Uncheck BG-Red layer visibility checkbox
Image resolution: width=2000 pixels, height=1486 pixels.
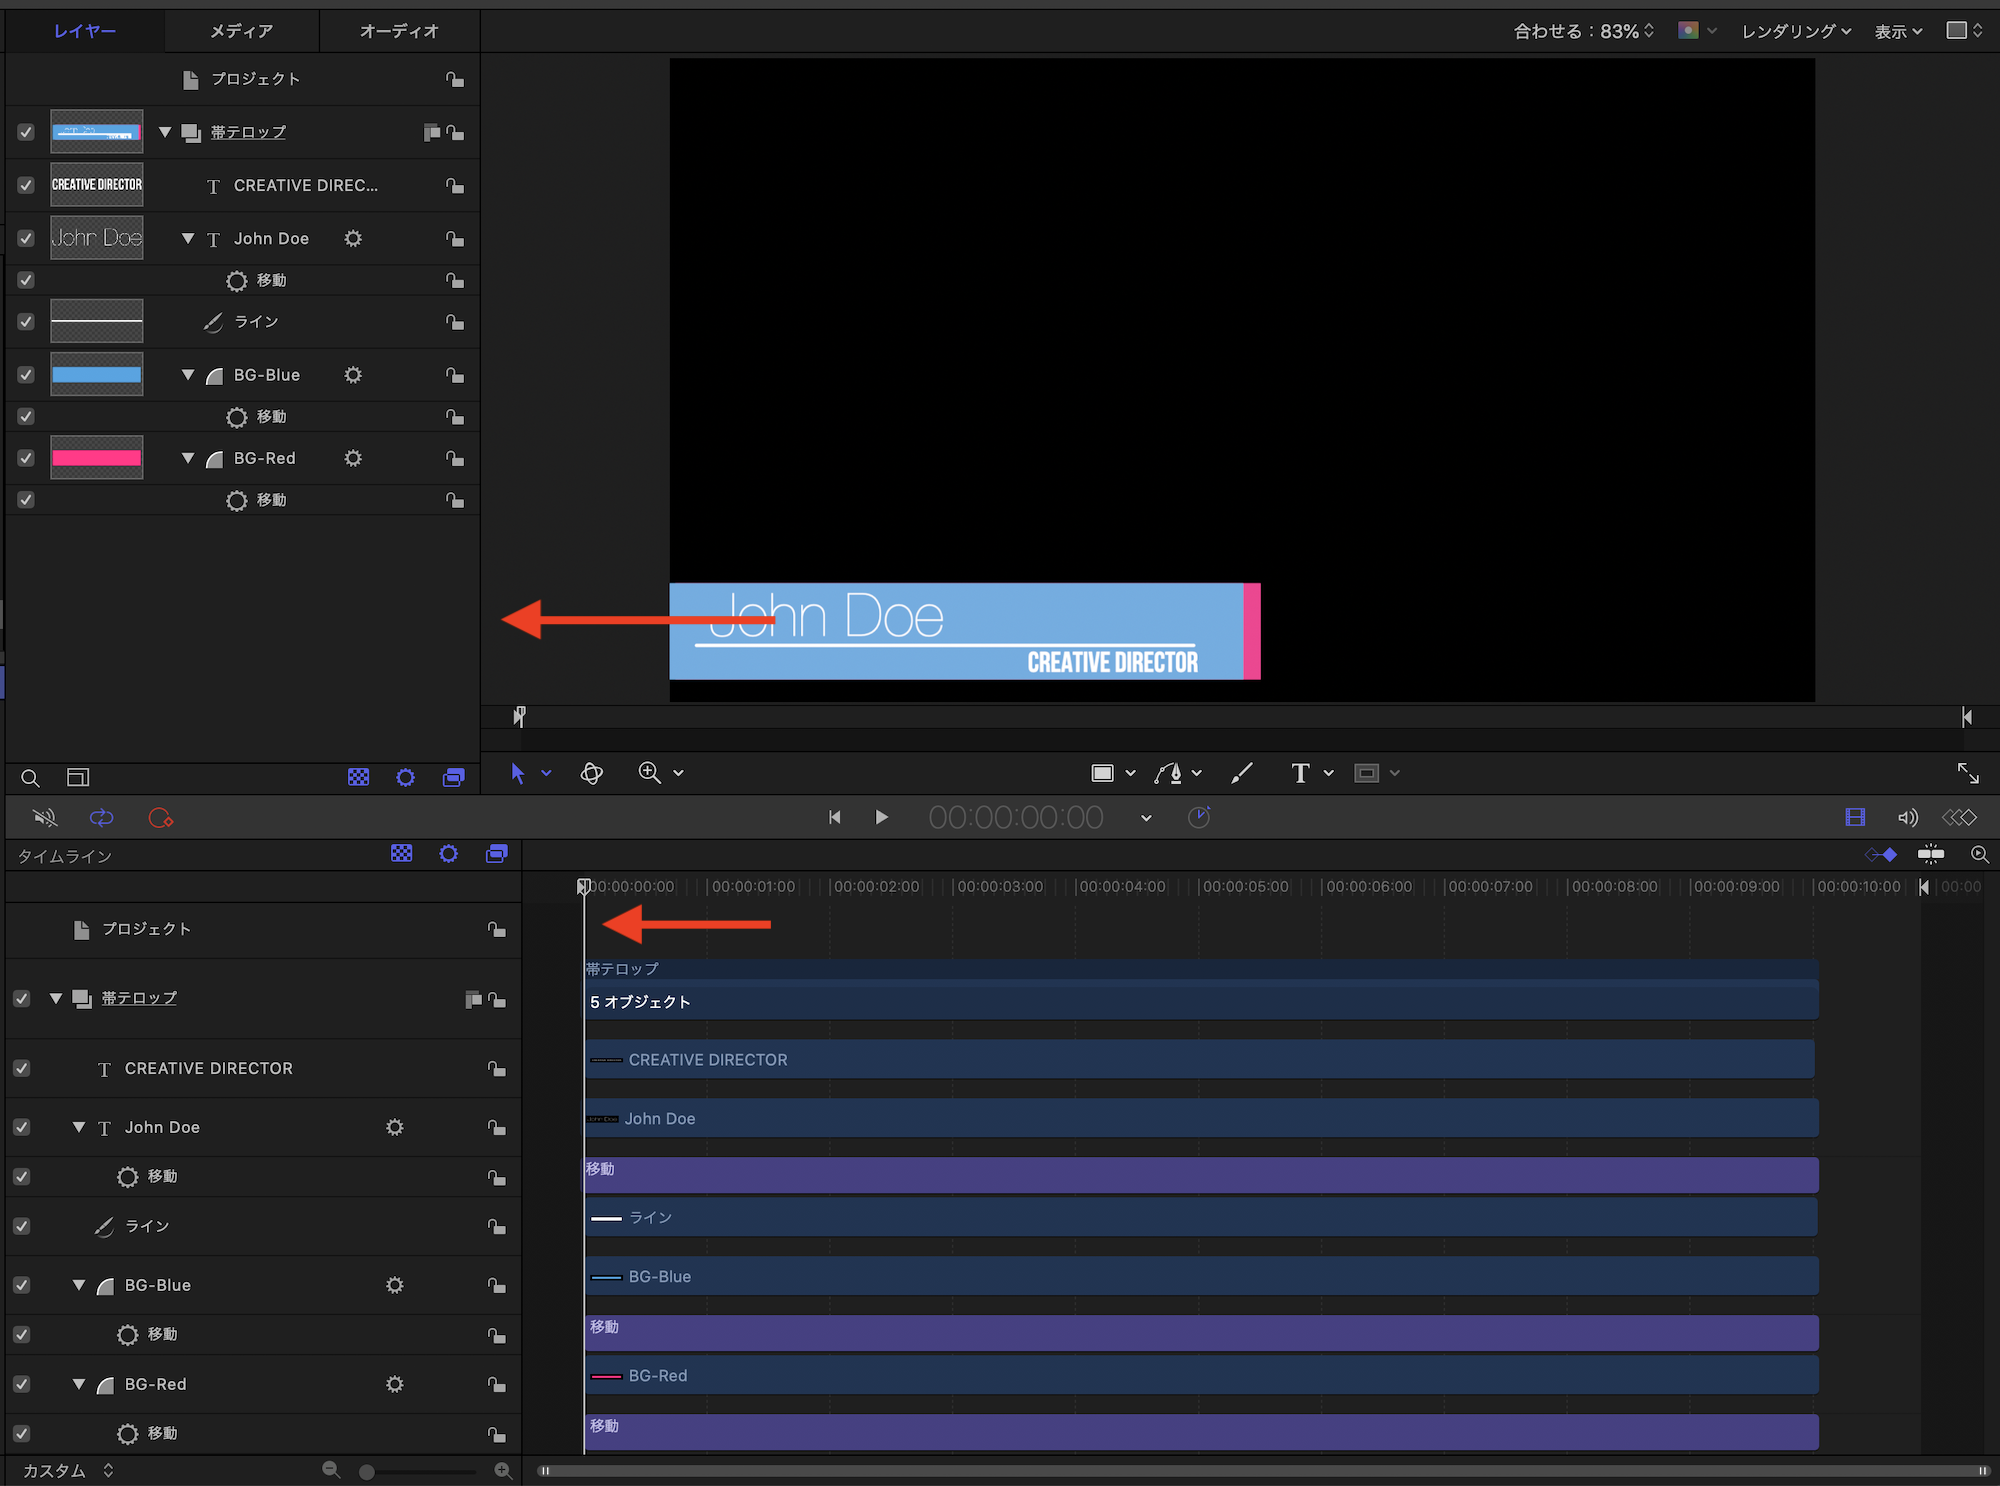point(26,458)
